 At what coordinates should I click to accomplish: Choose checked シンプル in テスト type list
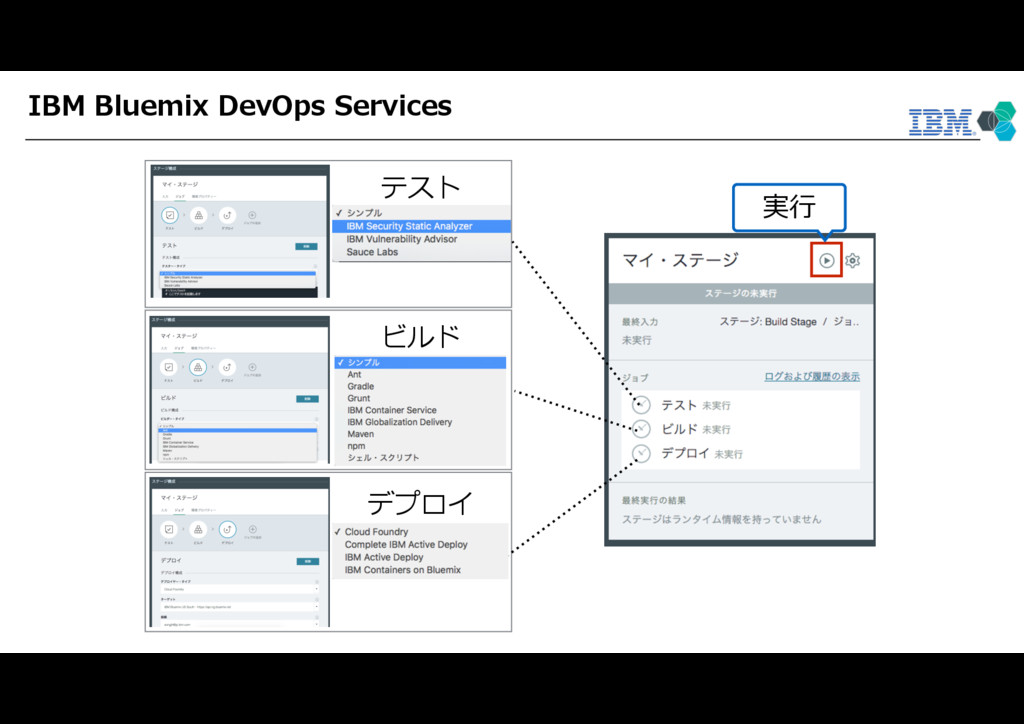click(x=421, y=213)
